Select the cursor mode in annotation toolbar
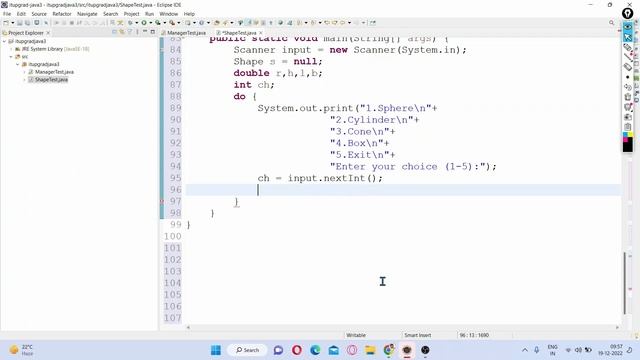This screenshot has height=360, width=640. (628, 38)
